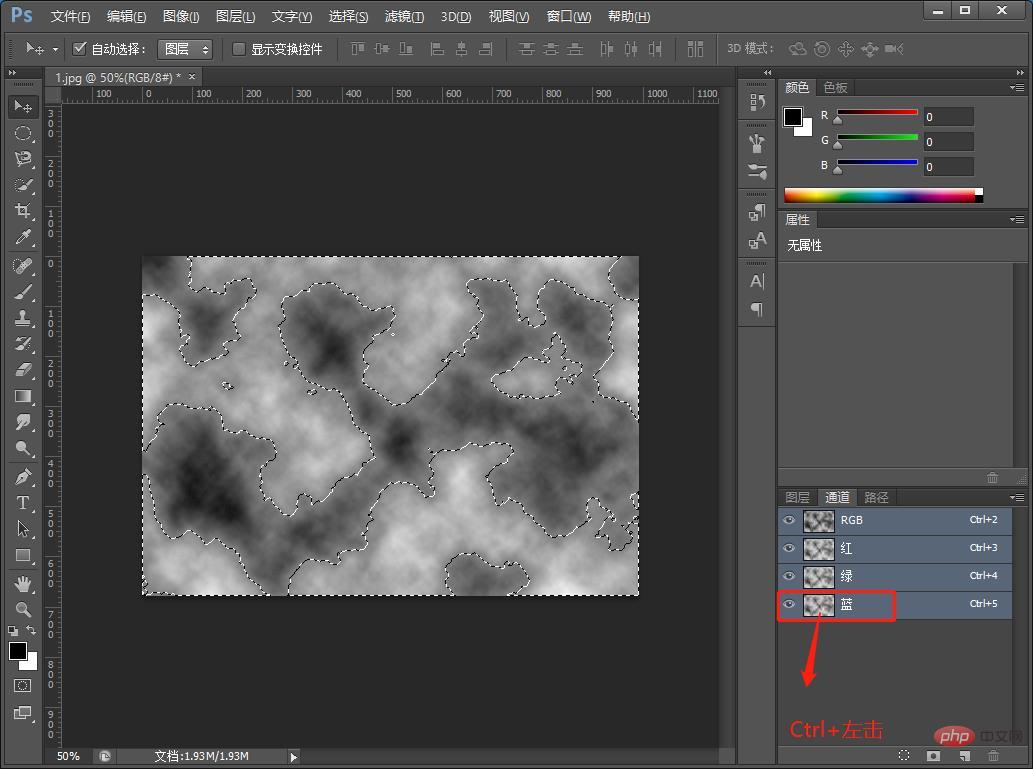Open the Character panel icon
Viewport: 1033px width, 769px height.
tap(757, 281)
